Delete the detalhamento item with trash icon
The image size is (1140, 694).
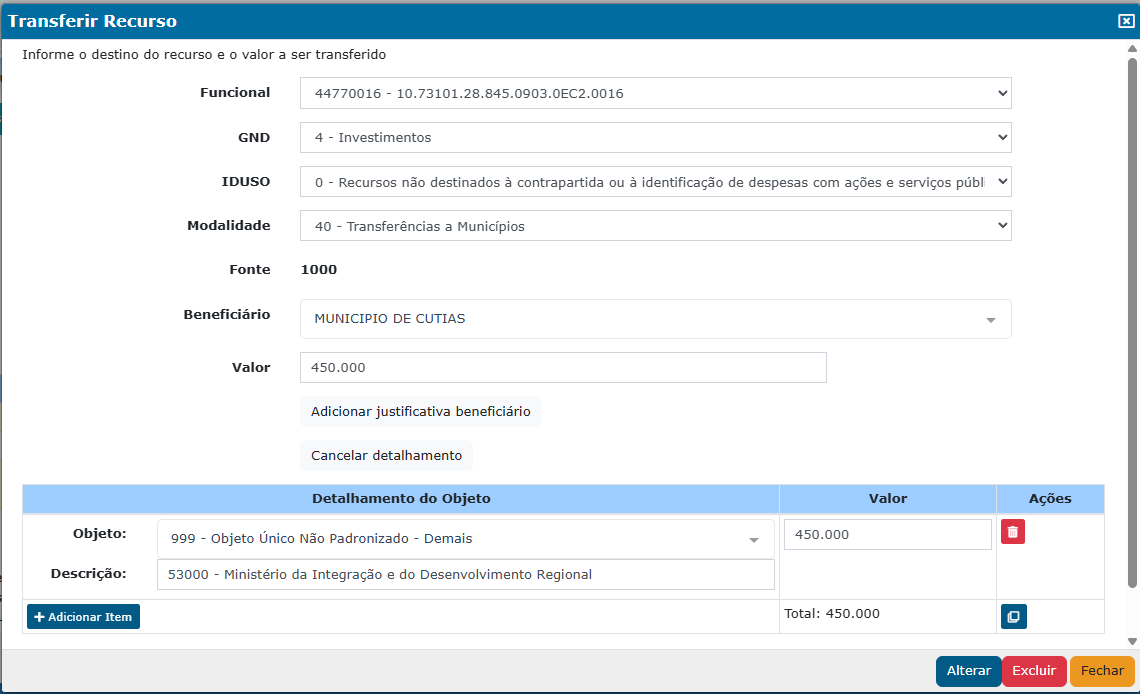click(x=1012, y=532)
